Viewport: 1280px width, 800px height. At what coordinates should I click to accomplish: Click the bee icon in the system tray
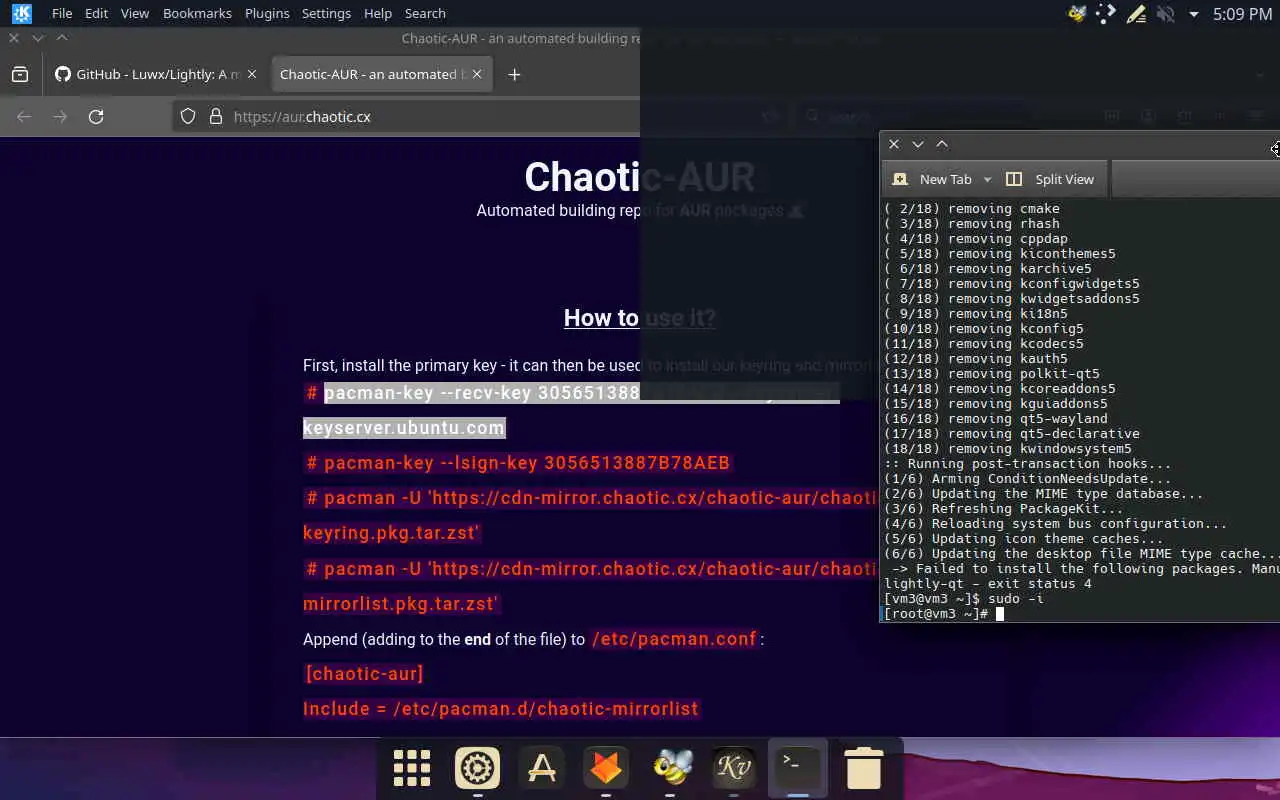pyautogui.click(x=1077, y=14)
